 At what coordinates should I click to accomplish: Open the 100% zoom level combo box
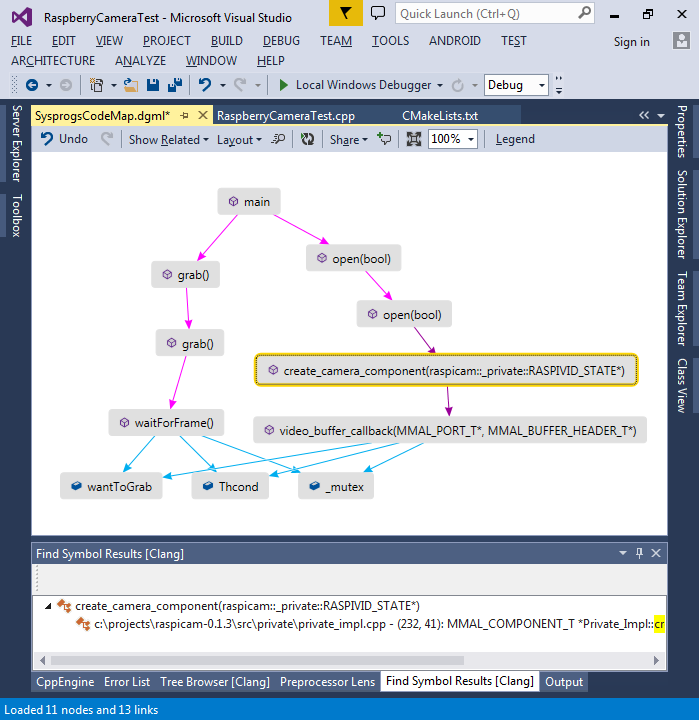click(453, 139)
